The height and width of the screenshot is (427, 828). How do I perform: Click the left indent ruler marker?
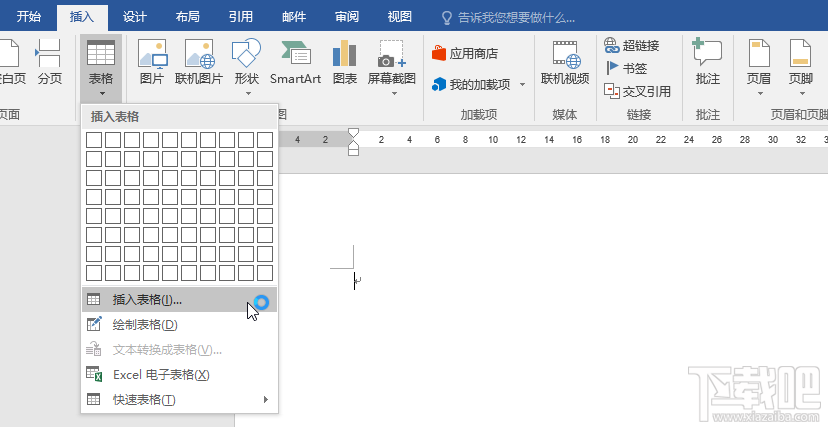tap(353, 152)
